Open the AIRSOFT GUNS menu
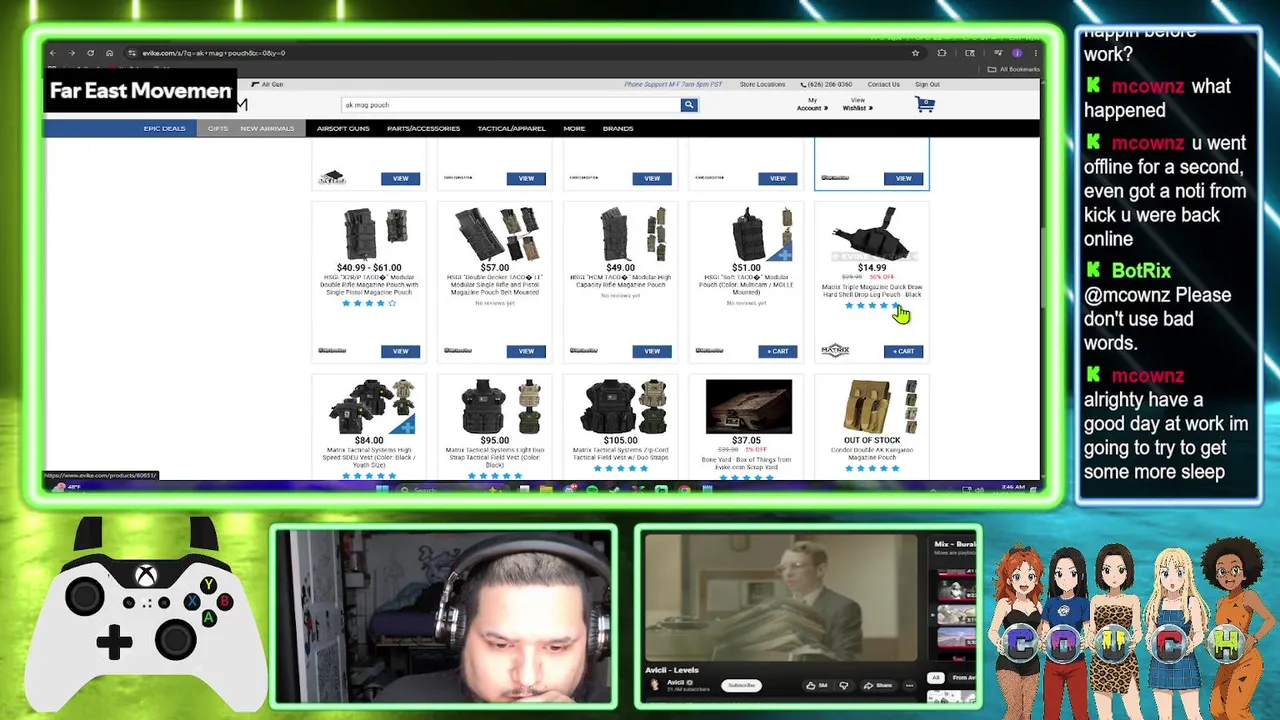 pyautogui.click(x=343, y=128)
